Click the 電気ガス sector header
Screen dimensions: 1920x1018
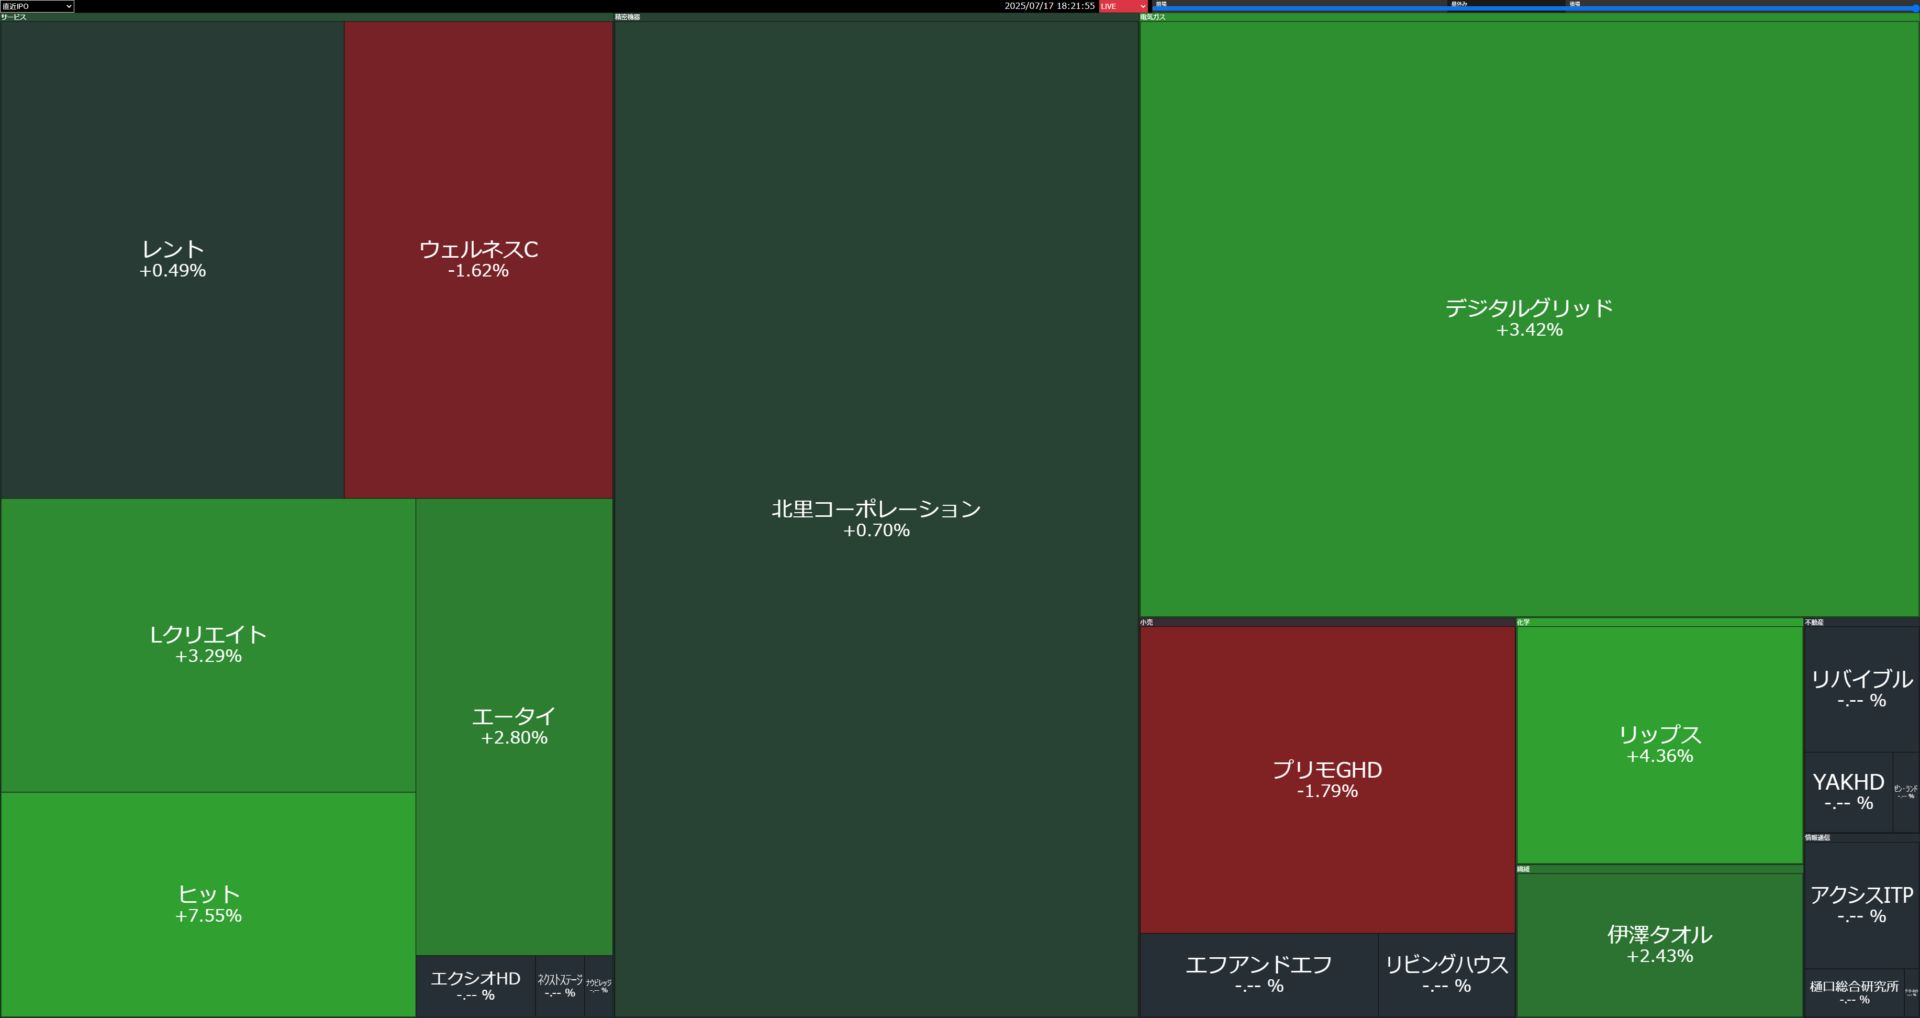(x=1529, y=17)
